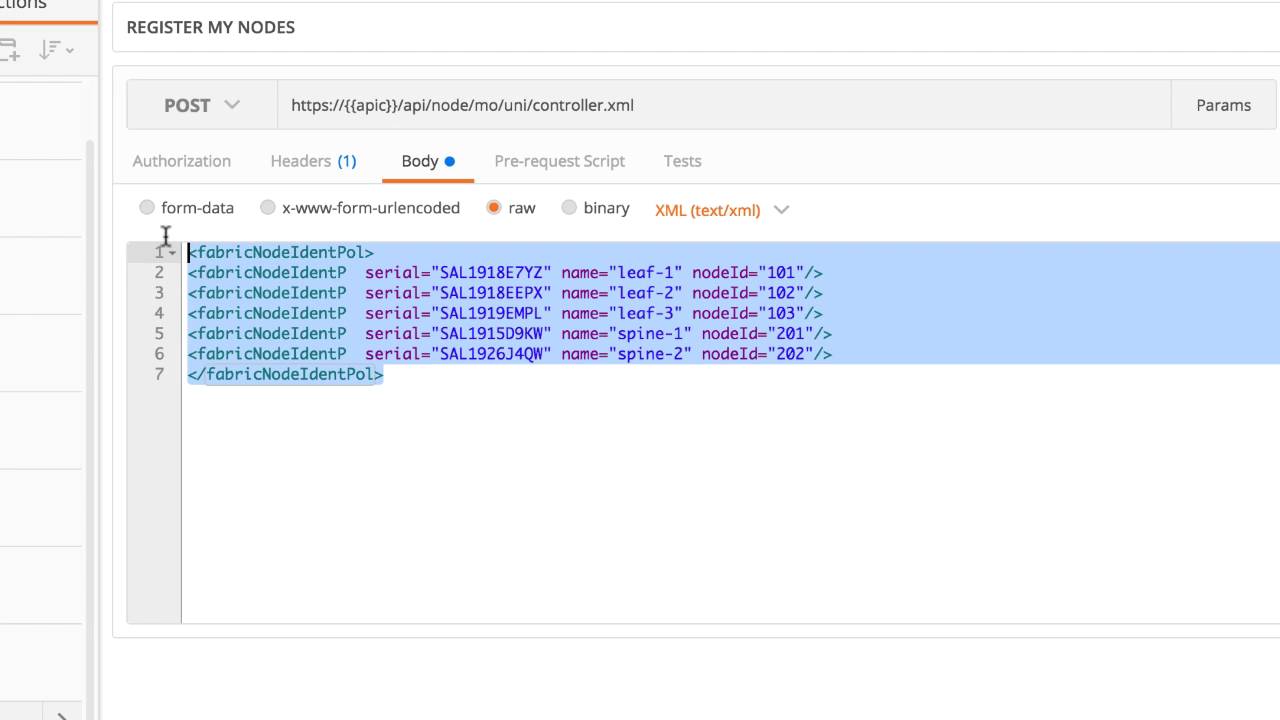Click the sort icon in the sidebar
Screen dimensions: 1280x720
click(55, 49)
